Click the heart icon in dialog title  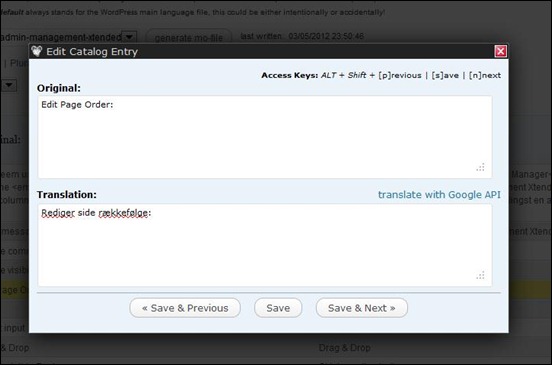[x=37, y=51]
